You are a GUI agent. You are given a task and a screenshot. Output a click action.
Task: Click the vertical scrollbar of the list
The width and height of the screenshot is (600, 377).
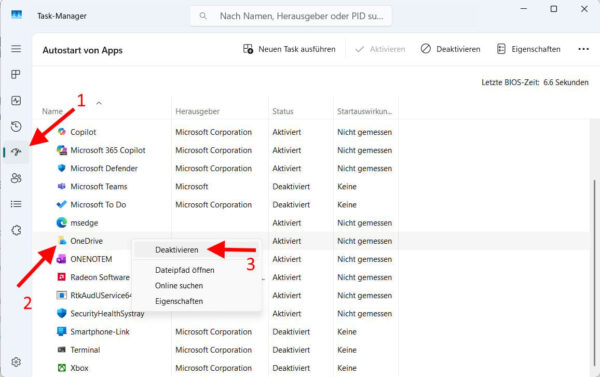[x=595, y=272]
